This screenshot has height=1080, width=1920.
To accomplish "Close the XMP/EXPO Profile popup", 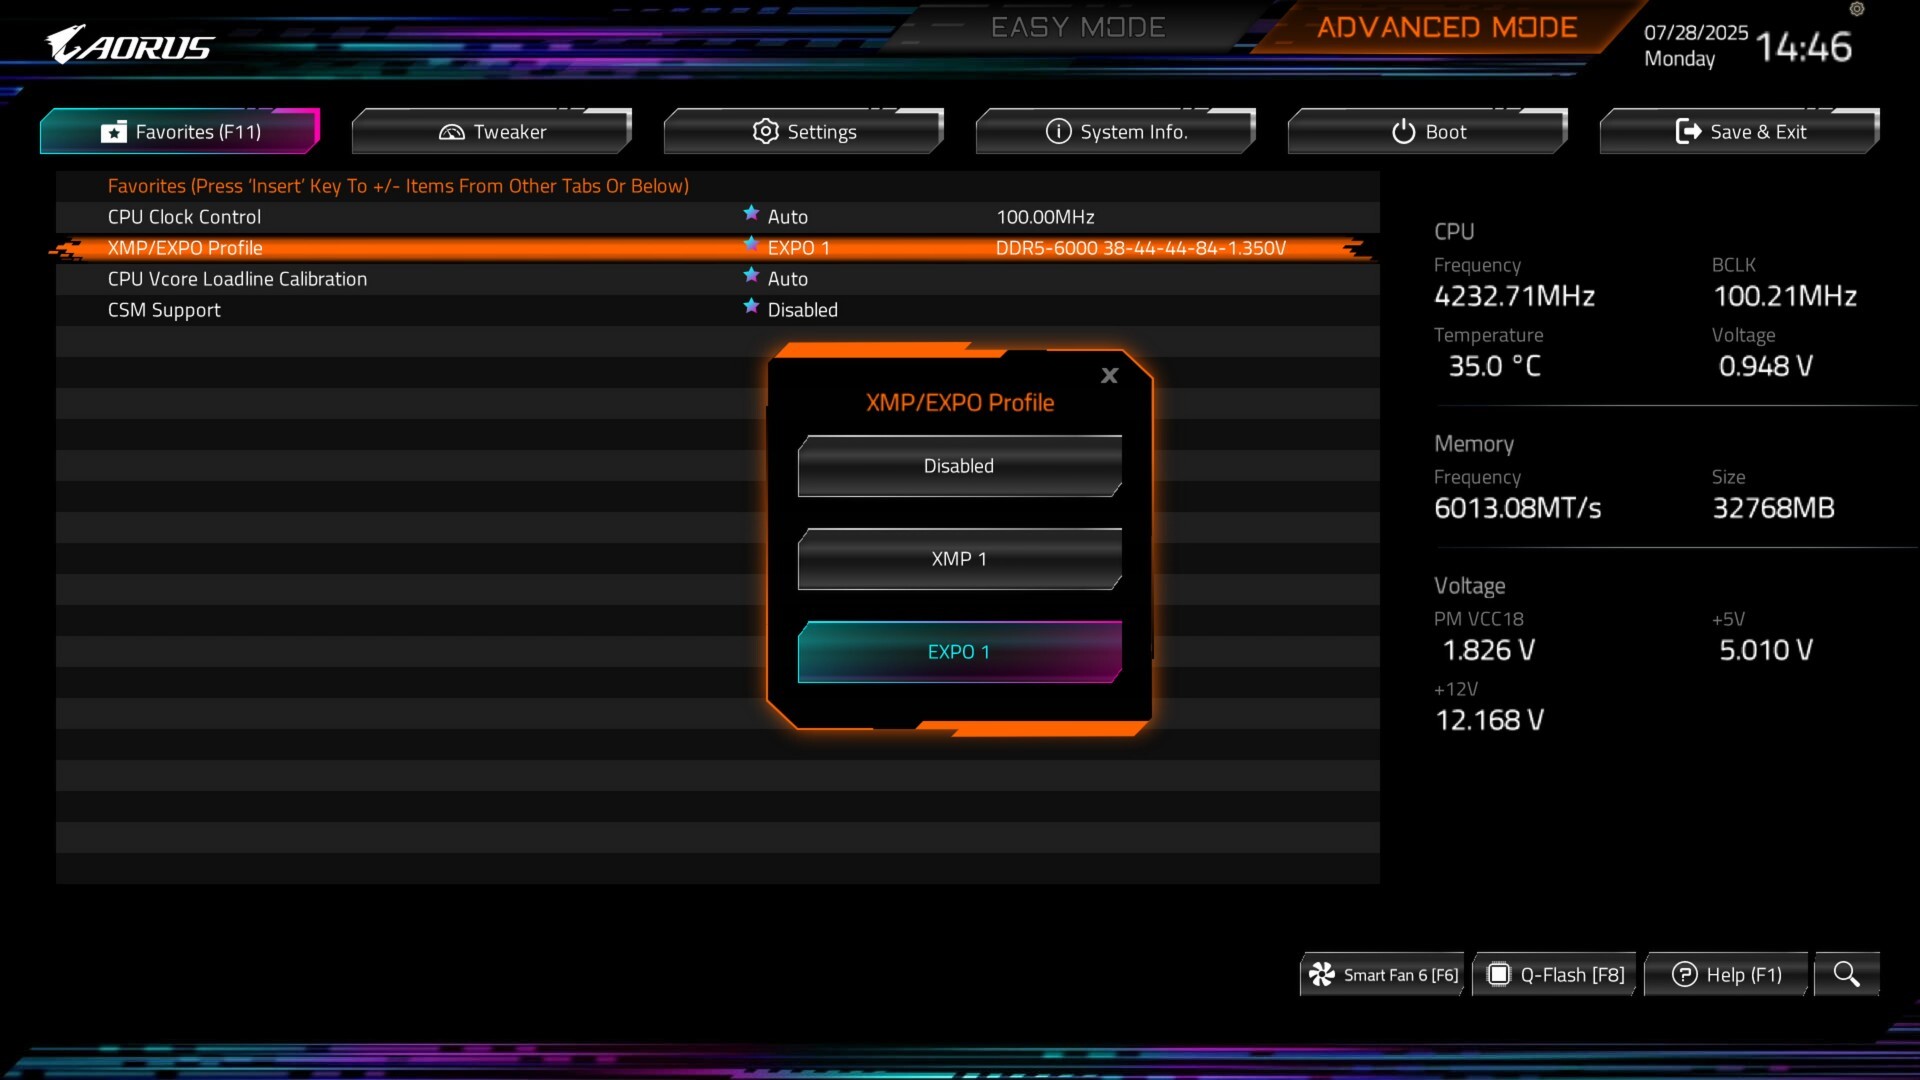I will (1109, 376).
